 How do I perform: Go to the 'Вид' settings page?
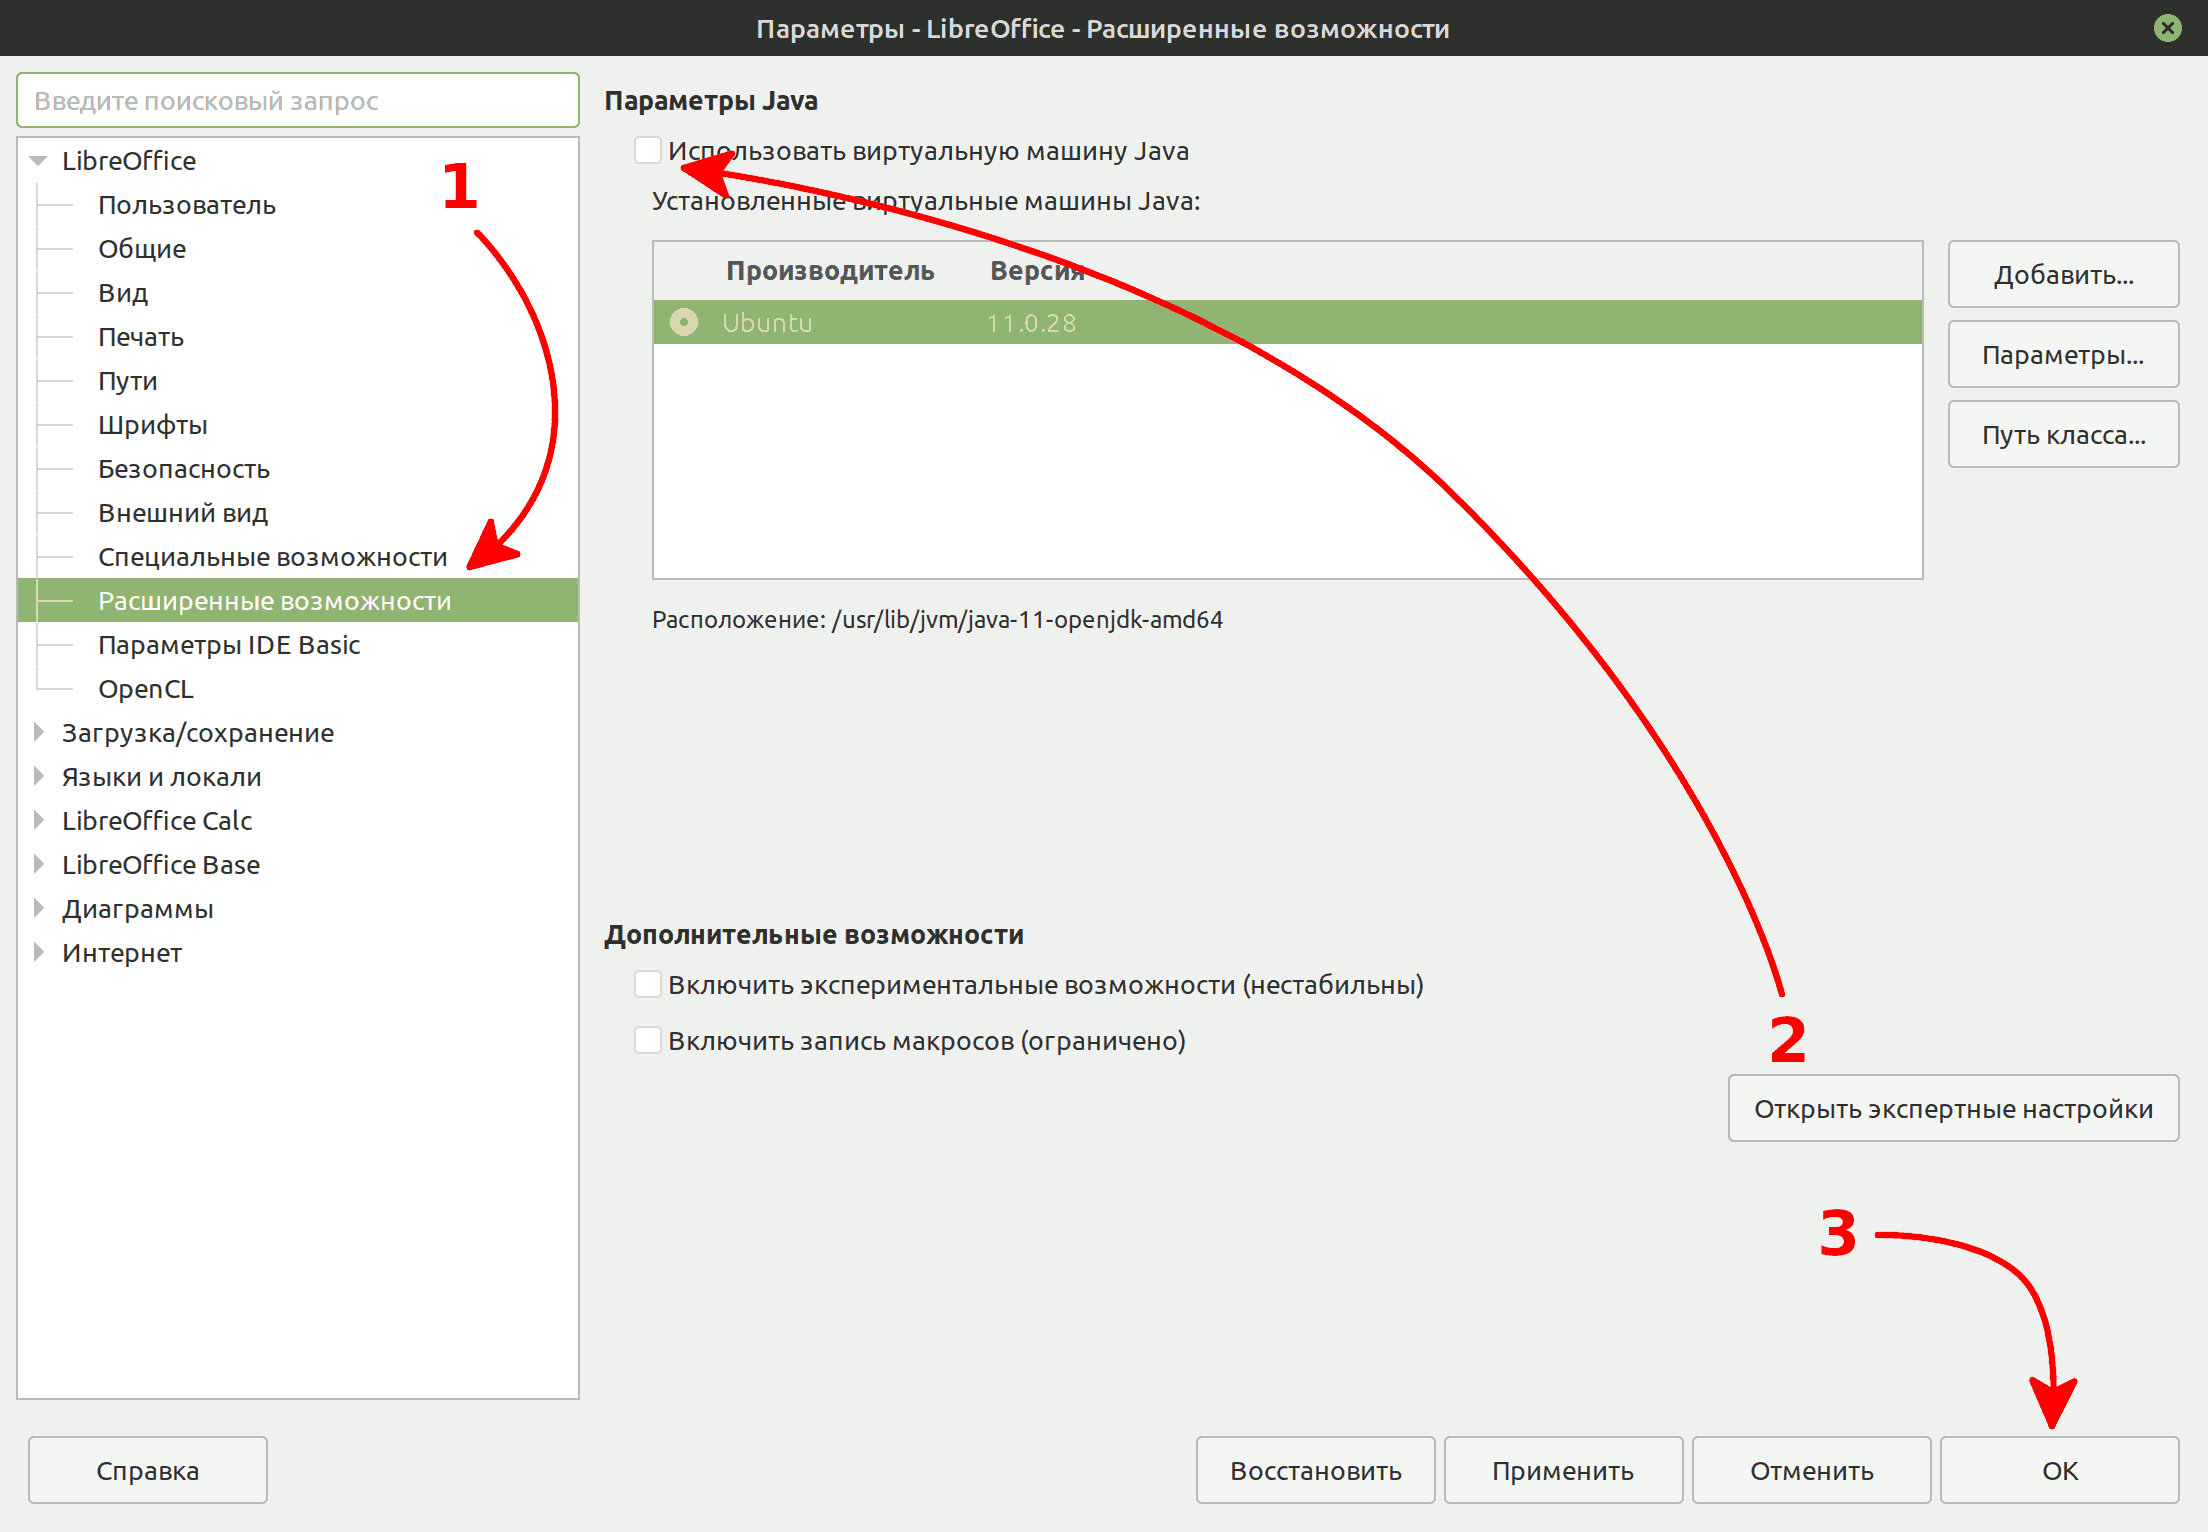coord(123,293)
